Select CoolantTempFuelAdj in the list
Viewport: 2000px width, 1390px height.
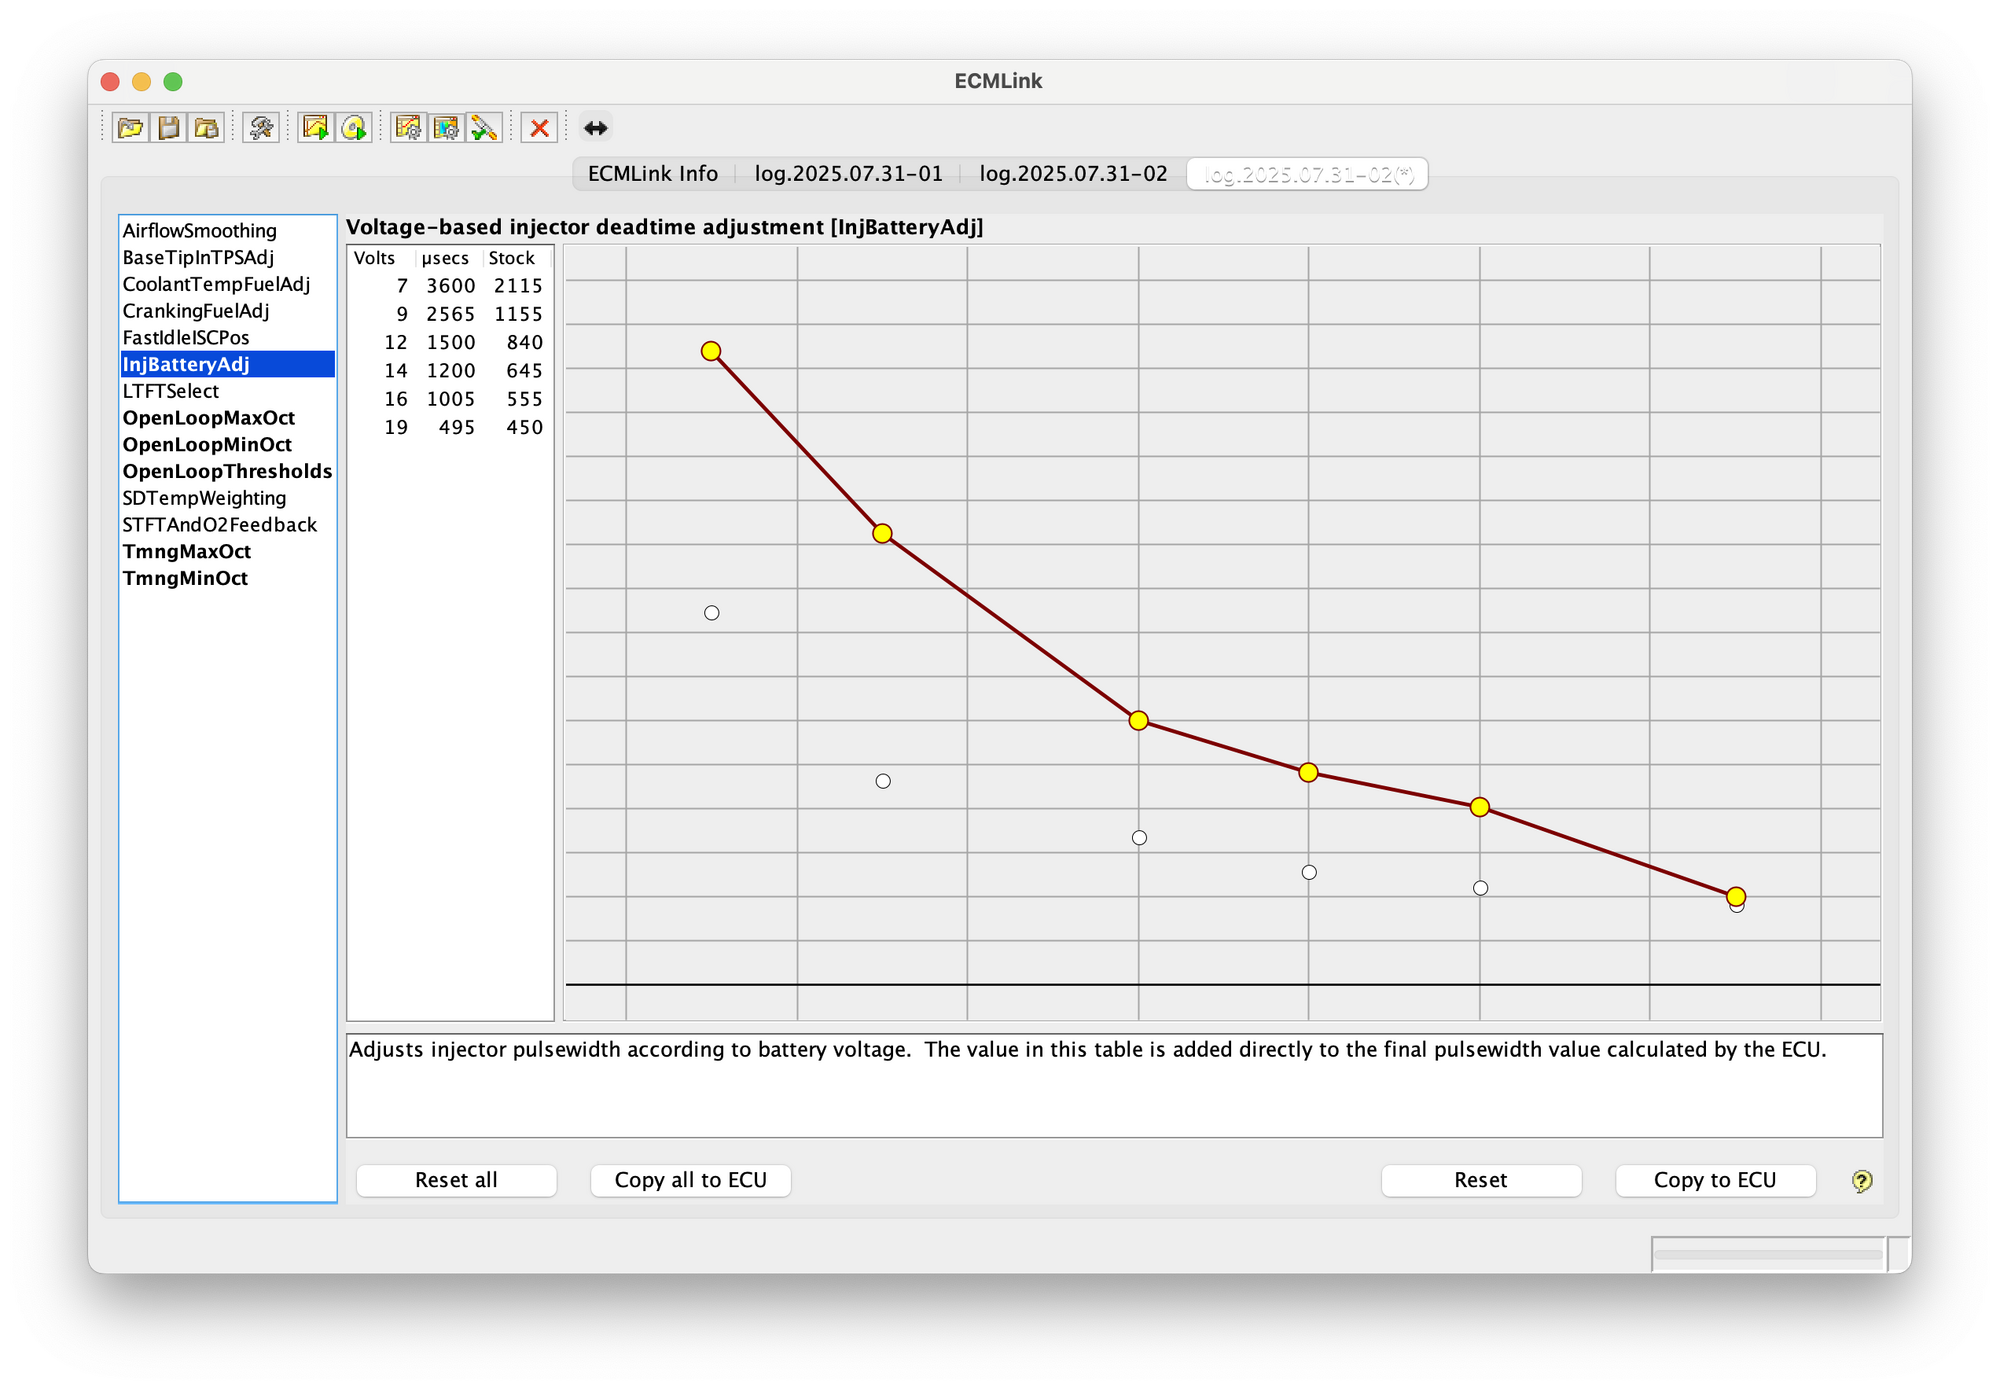227,284
